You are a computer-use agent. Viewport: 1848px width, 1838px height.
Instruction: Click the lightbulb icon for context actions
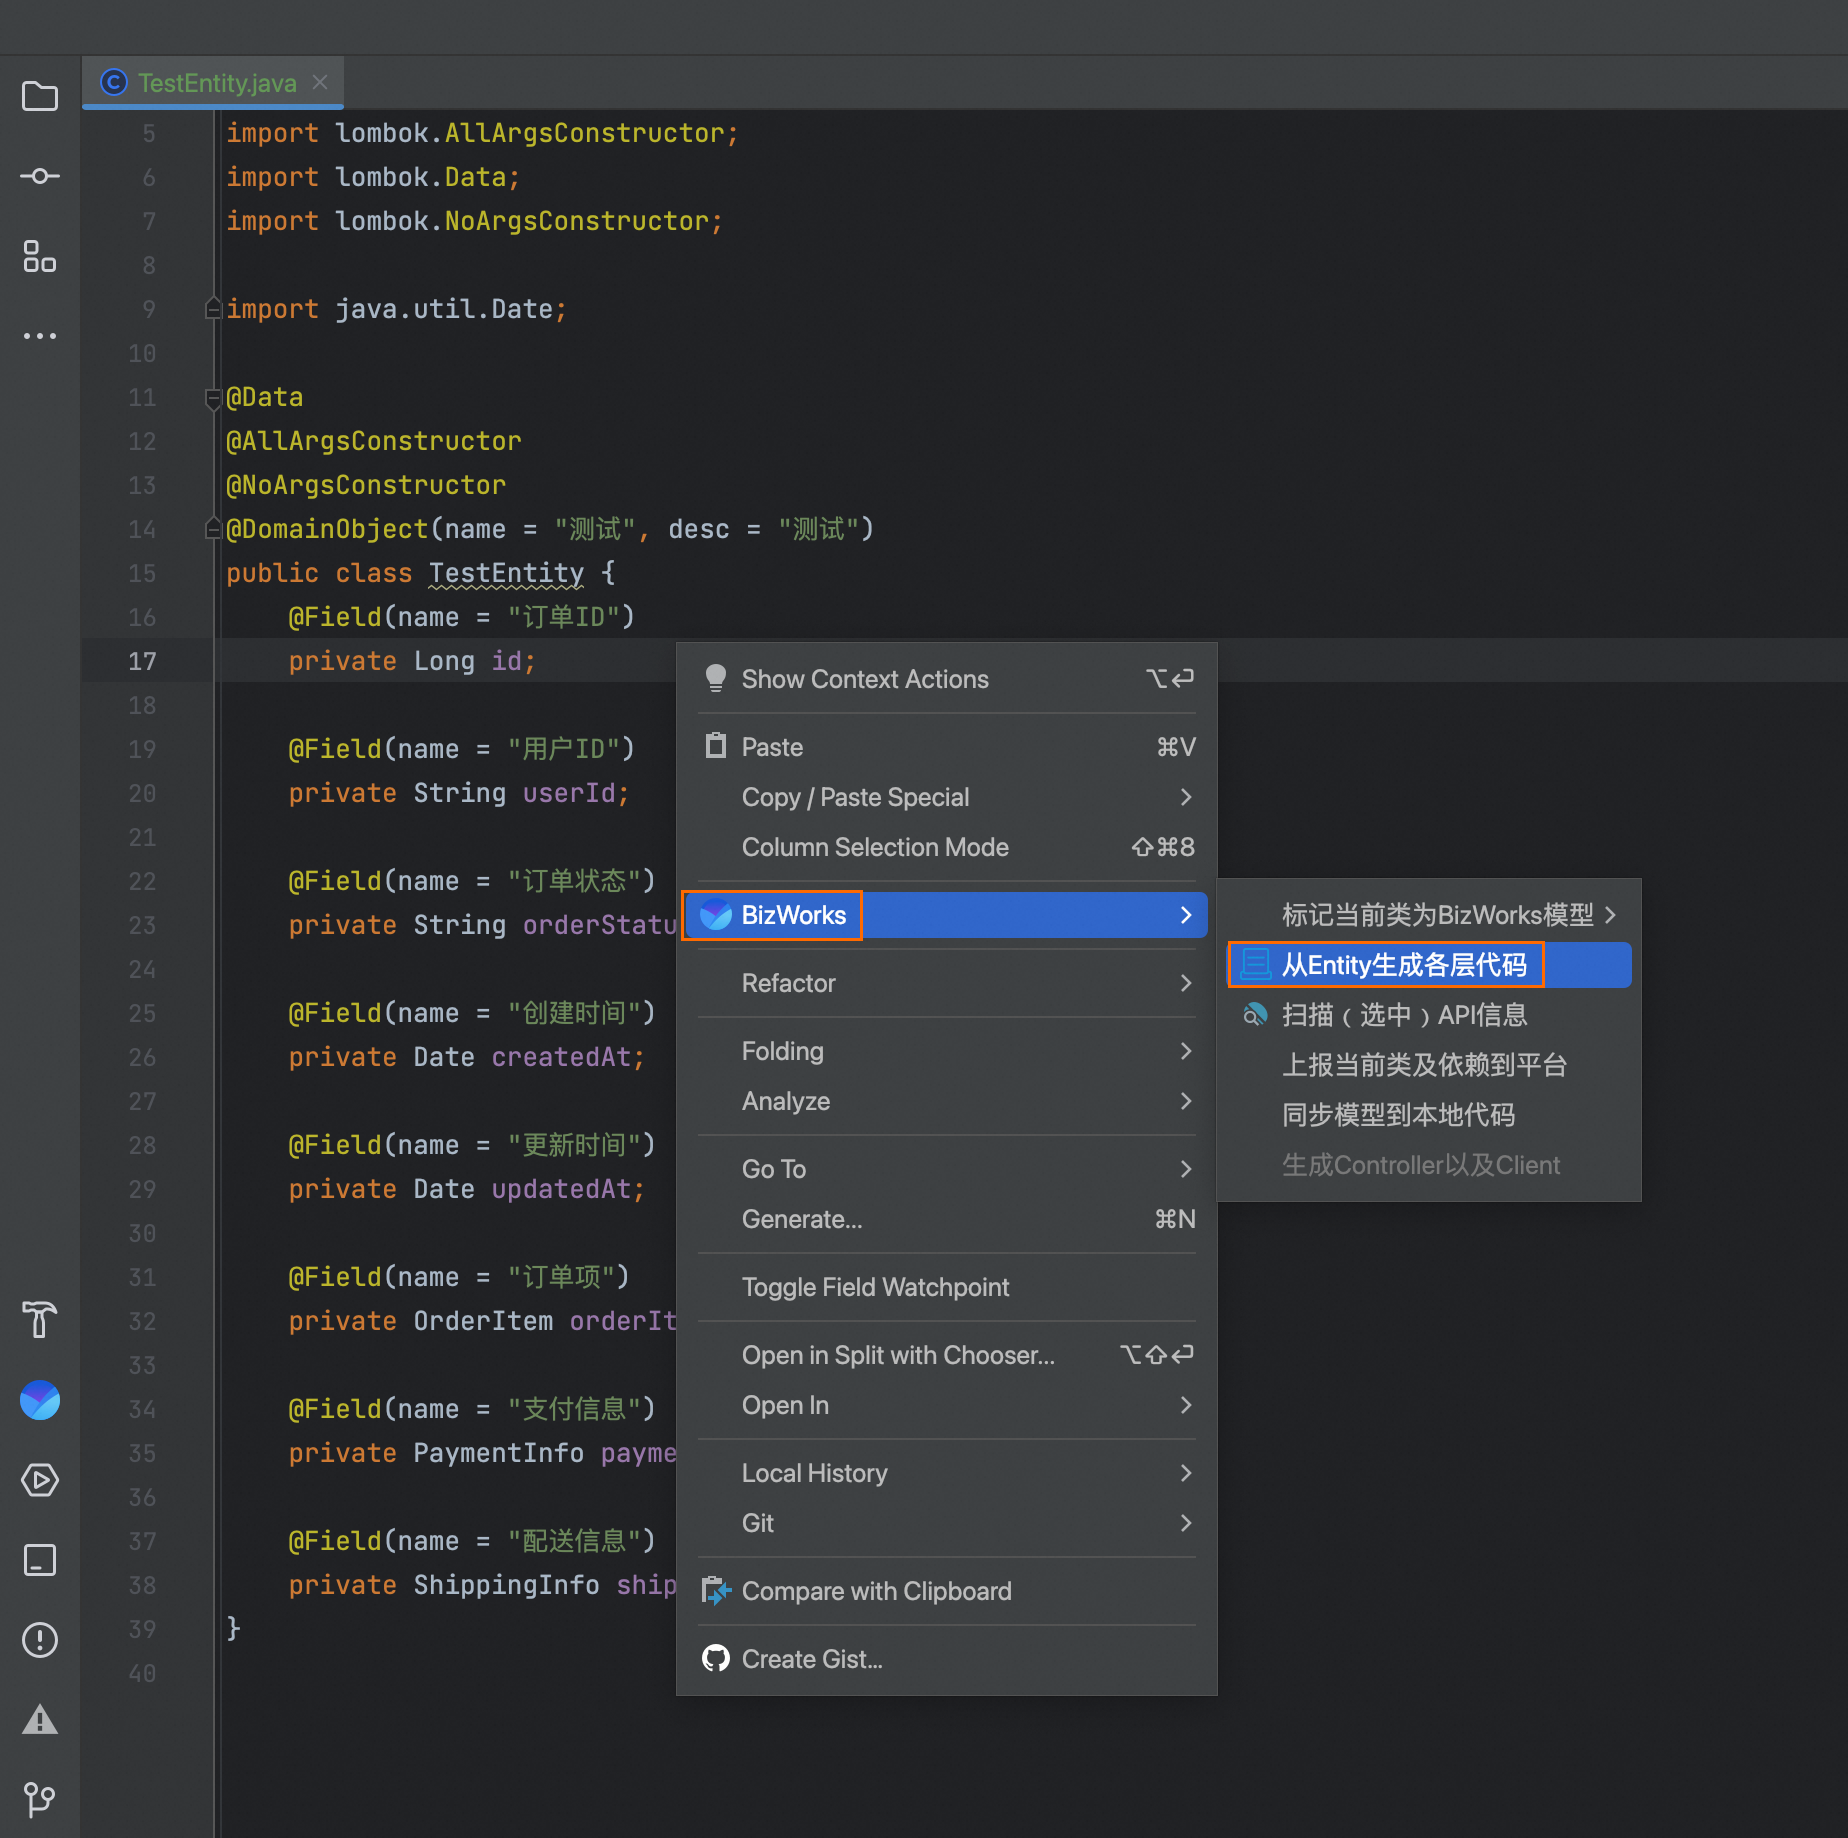(x=716, y=678)
